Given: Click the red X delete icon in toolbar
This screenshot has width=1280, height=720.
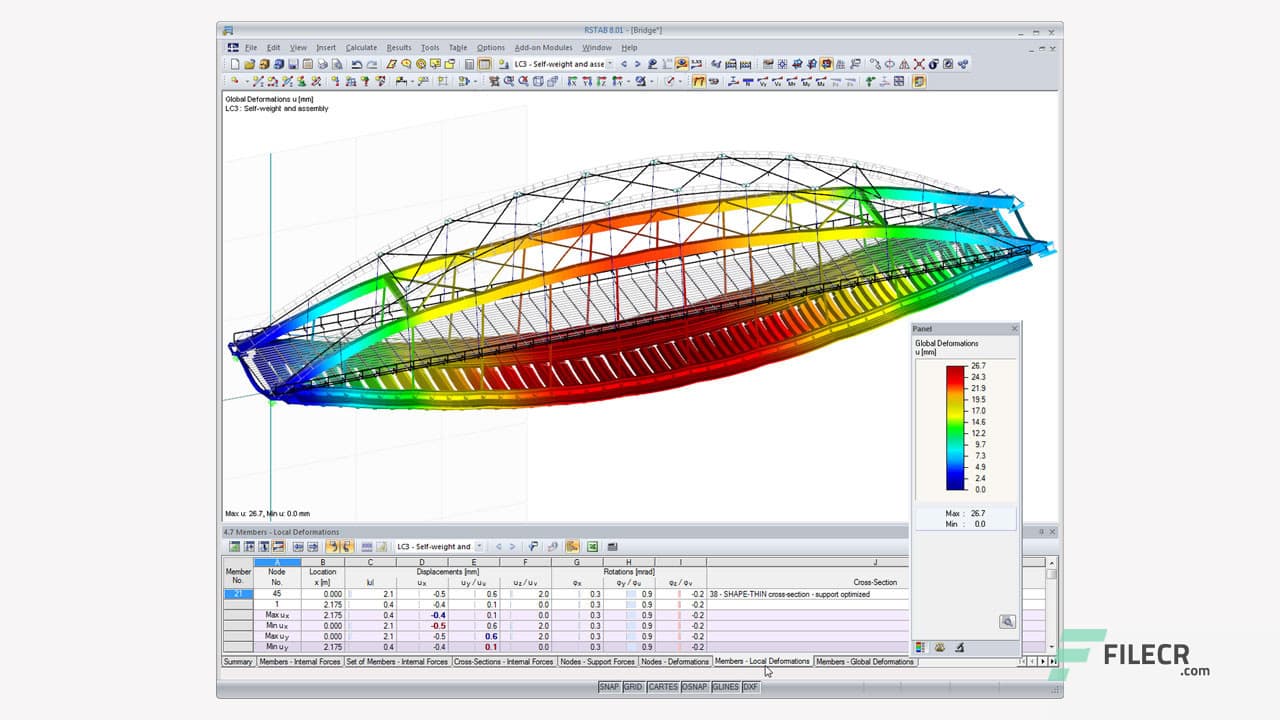Looking at the screenshot, I should tap(918, 64).
